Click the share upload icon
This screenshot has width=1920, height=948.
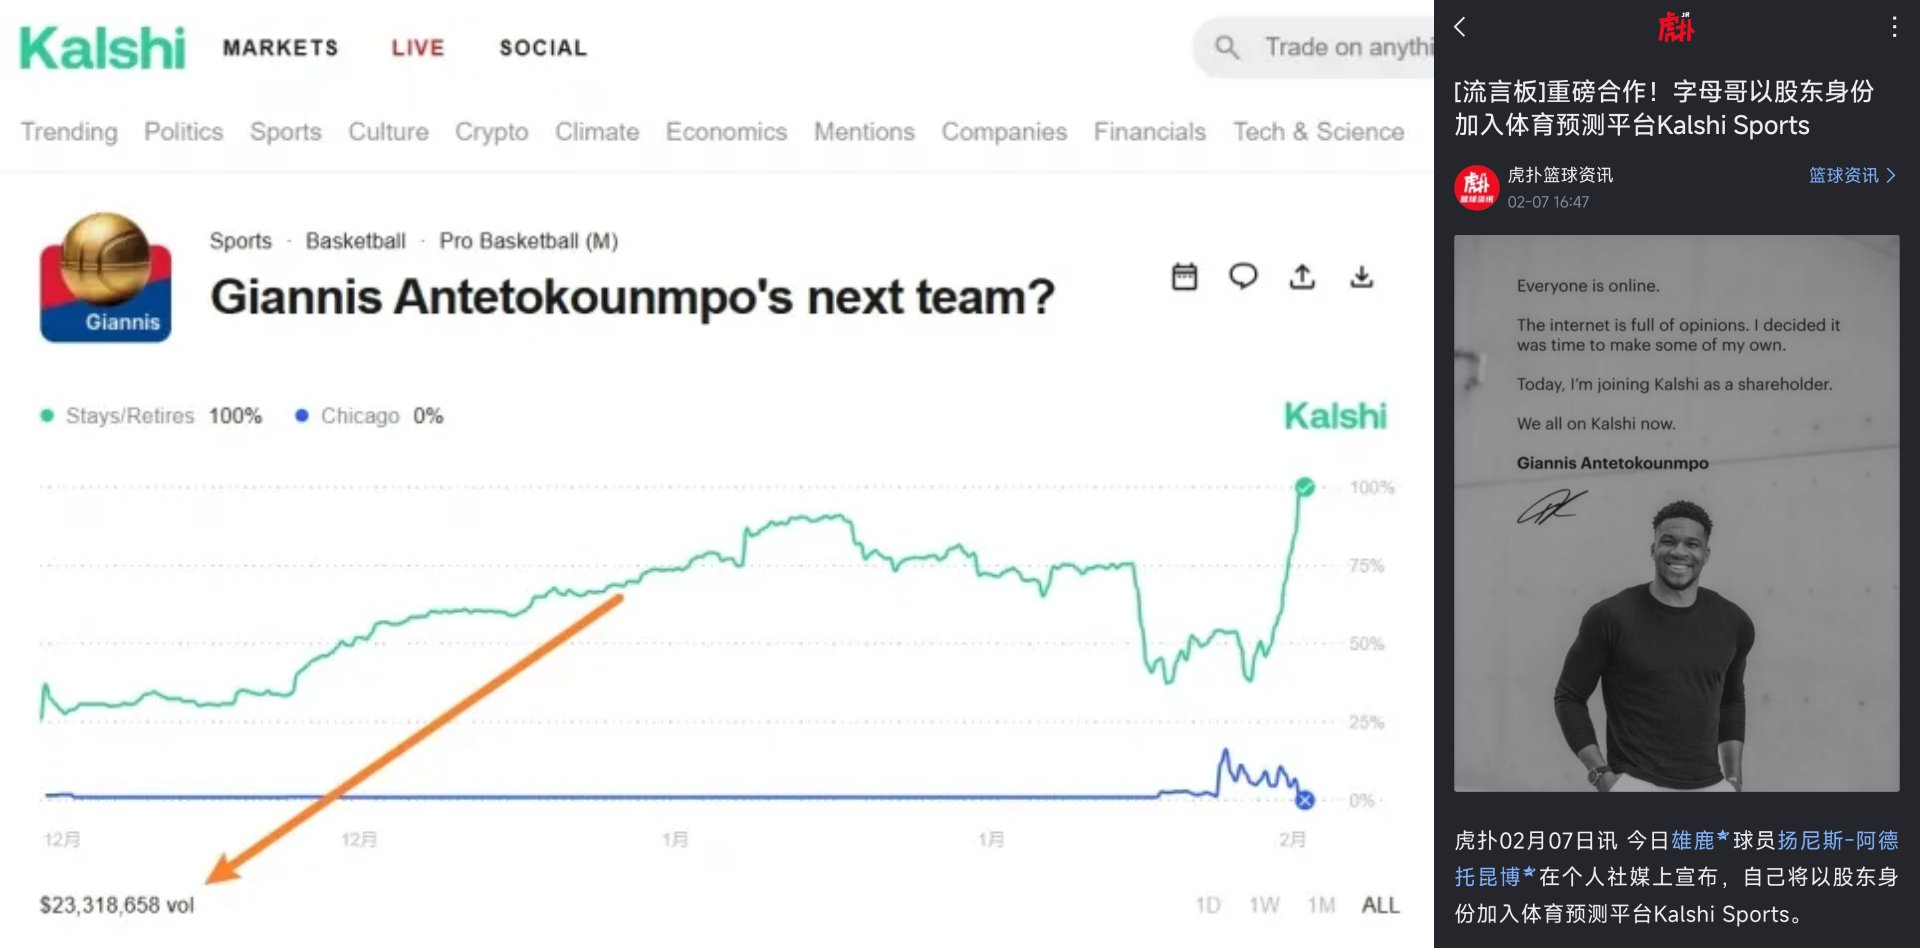(x=1302, y=277)
